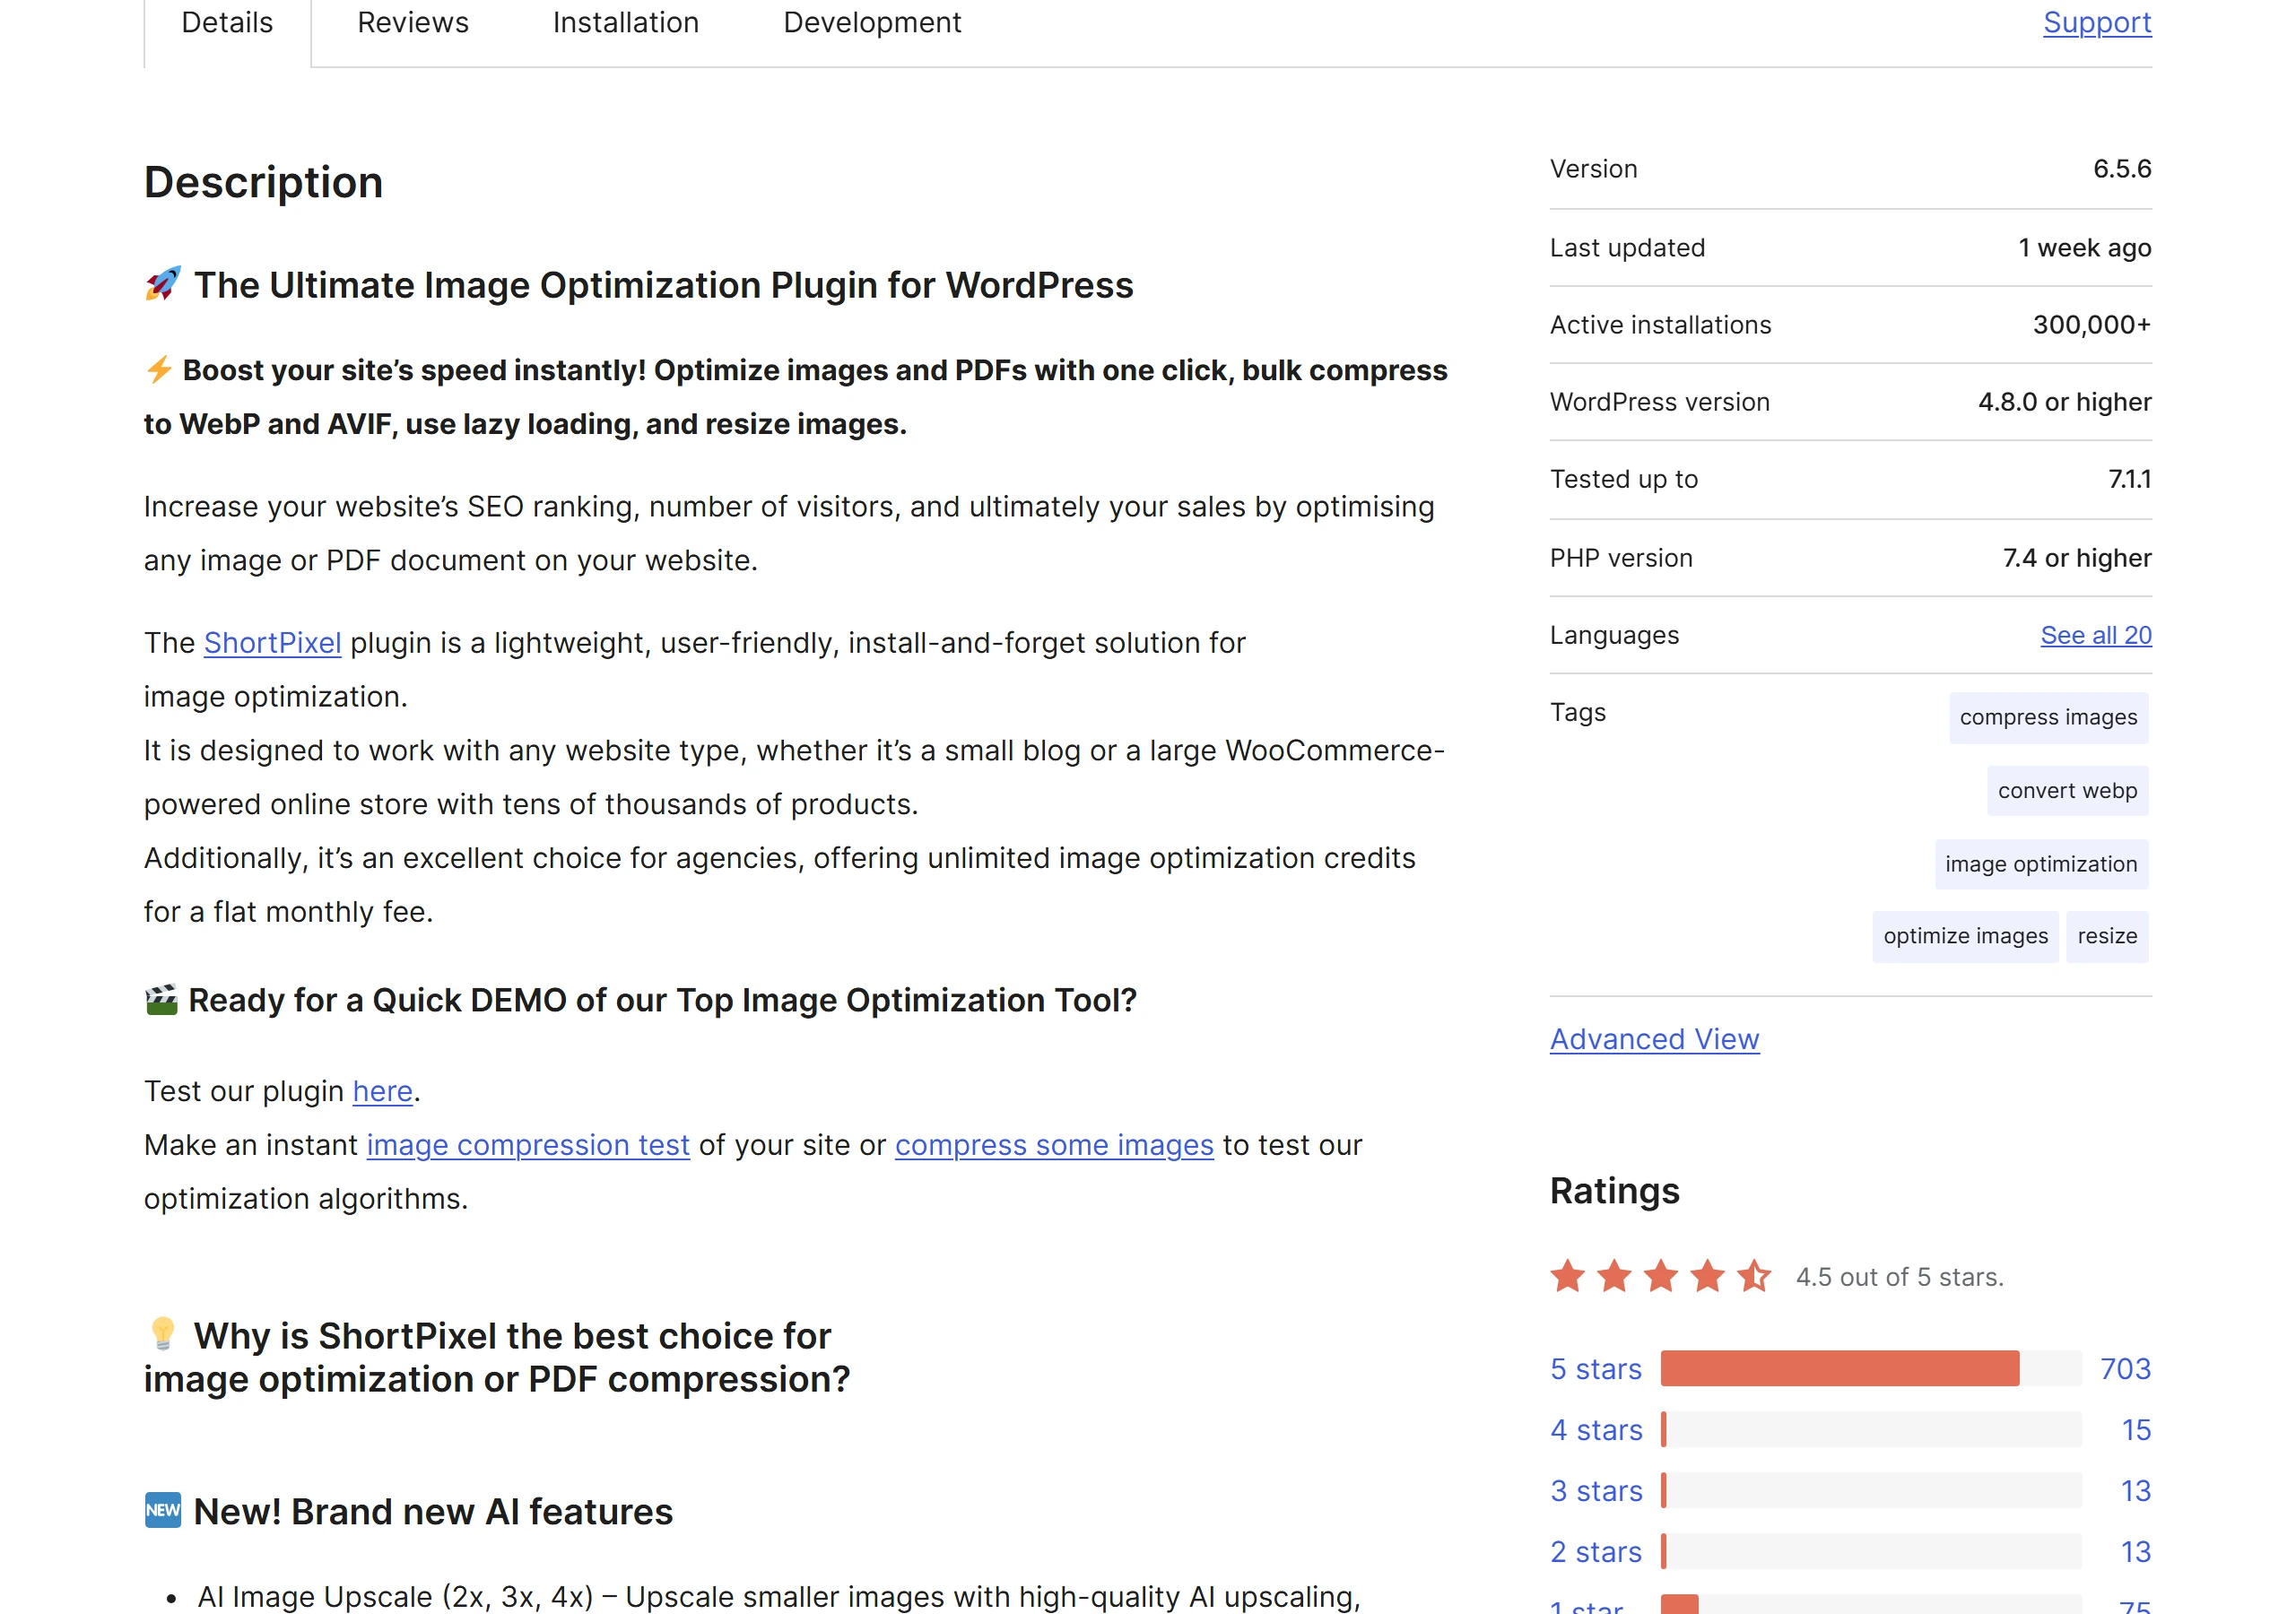The height and width of the screenshot is (1614, 2296).
Task: Click the lightning bolt emoji before 'Boost'
Action: tap(159, 369)
